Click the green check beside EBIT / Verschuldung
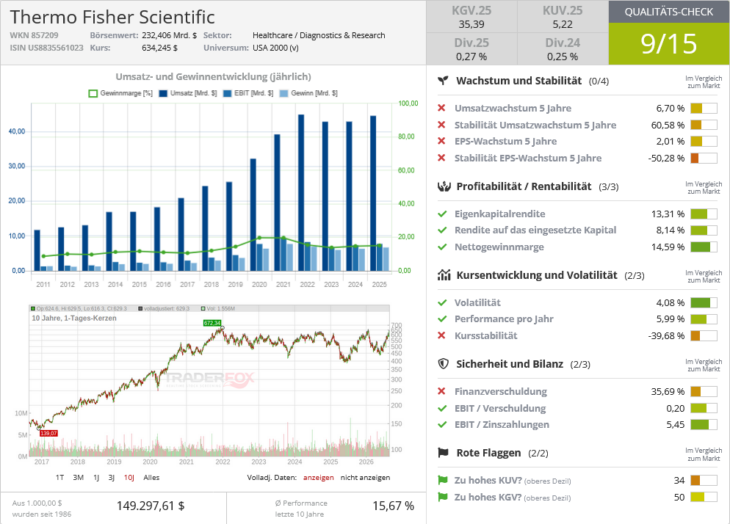The height and width of the screenshot is (524, 730). point(442,409)
